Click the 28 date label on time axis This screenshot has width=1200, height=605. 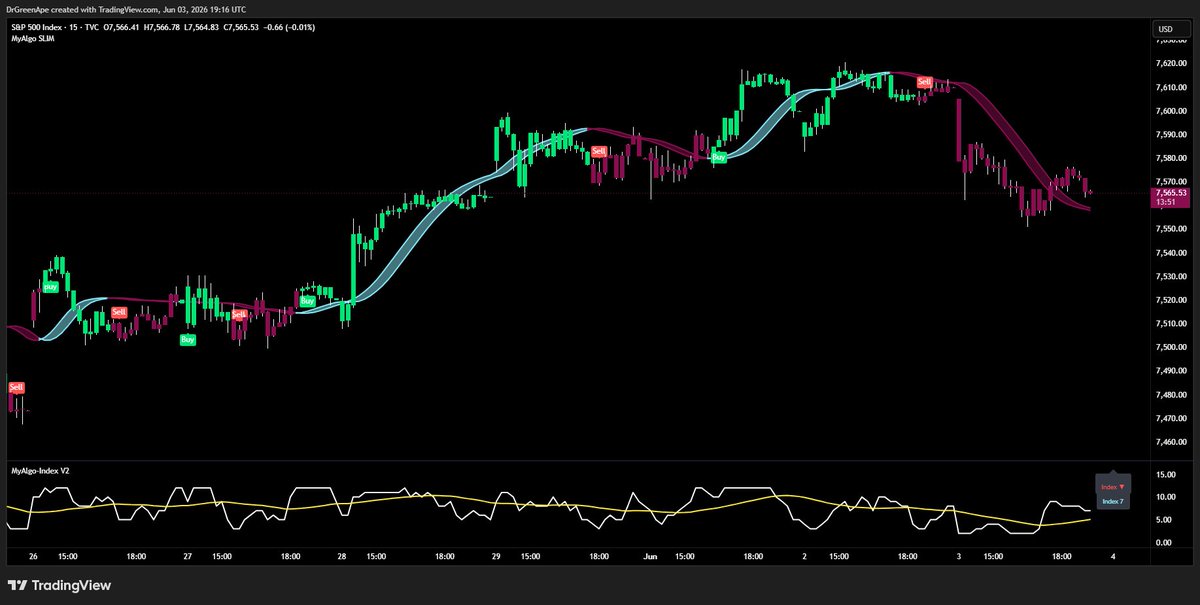click(341, 556)
